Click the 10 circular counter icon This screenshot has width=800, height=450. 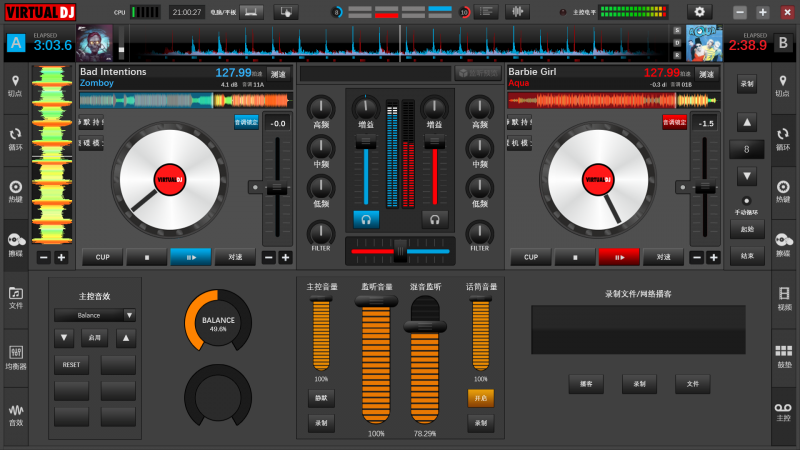click(x=464, y=12)
